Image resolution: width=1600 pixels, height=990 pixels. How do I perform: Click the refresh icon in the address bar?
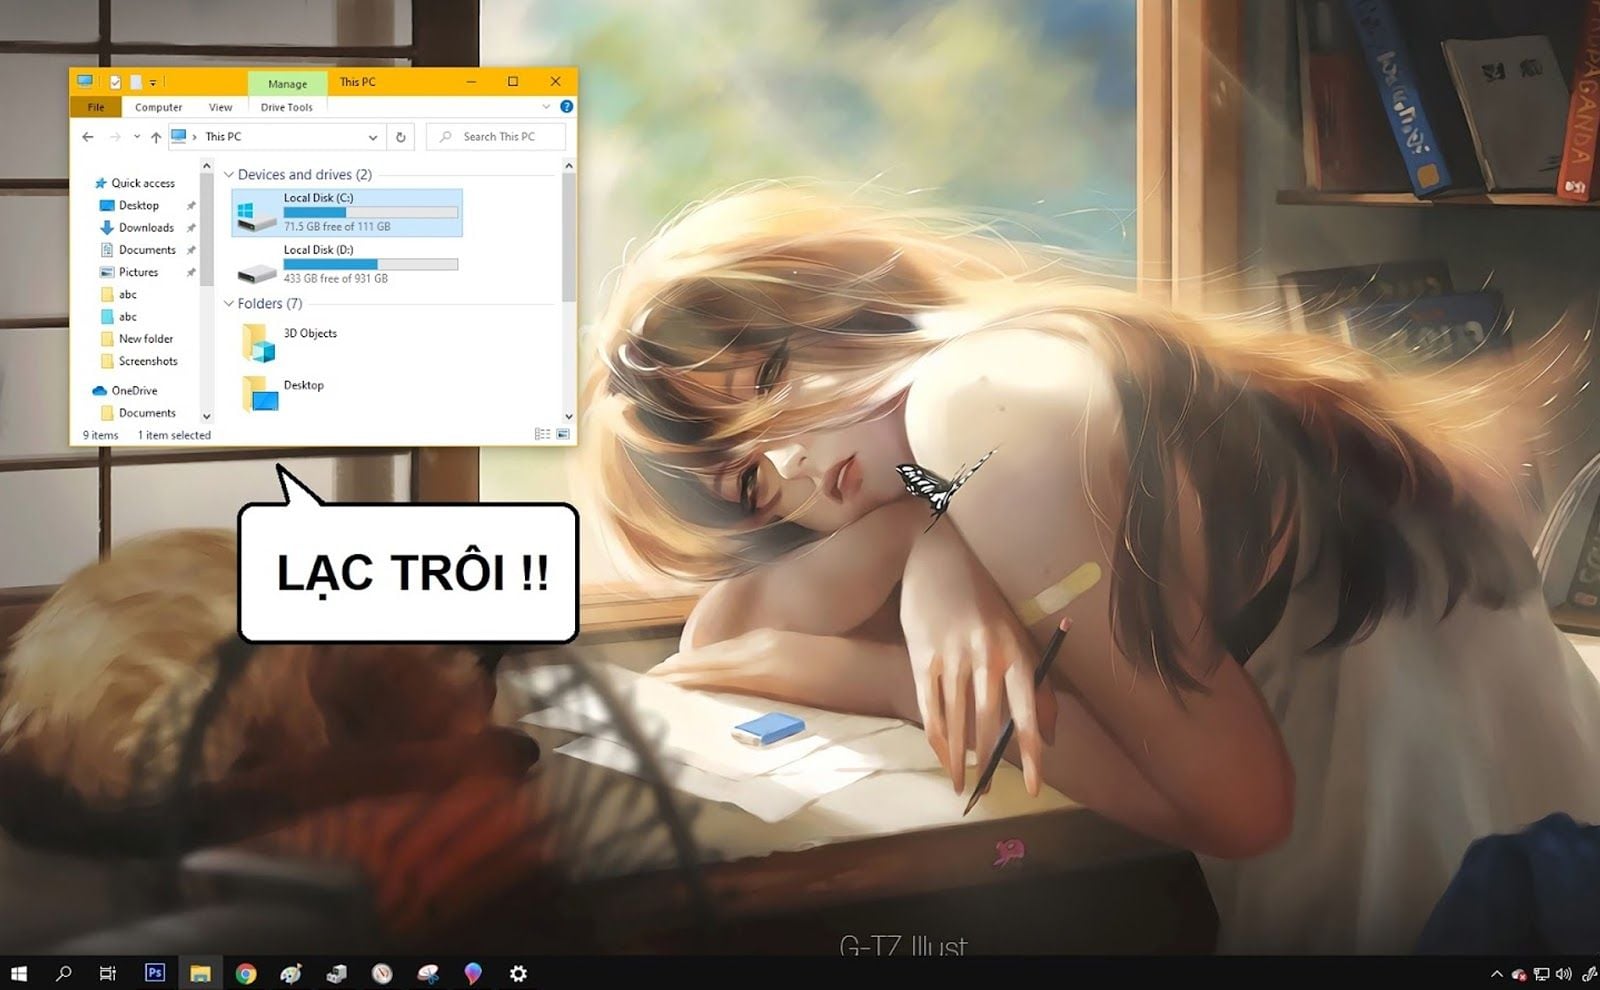400,136
